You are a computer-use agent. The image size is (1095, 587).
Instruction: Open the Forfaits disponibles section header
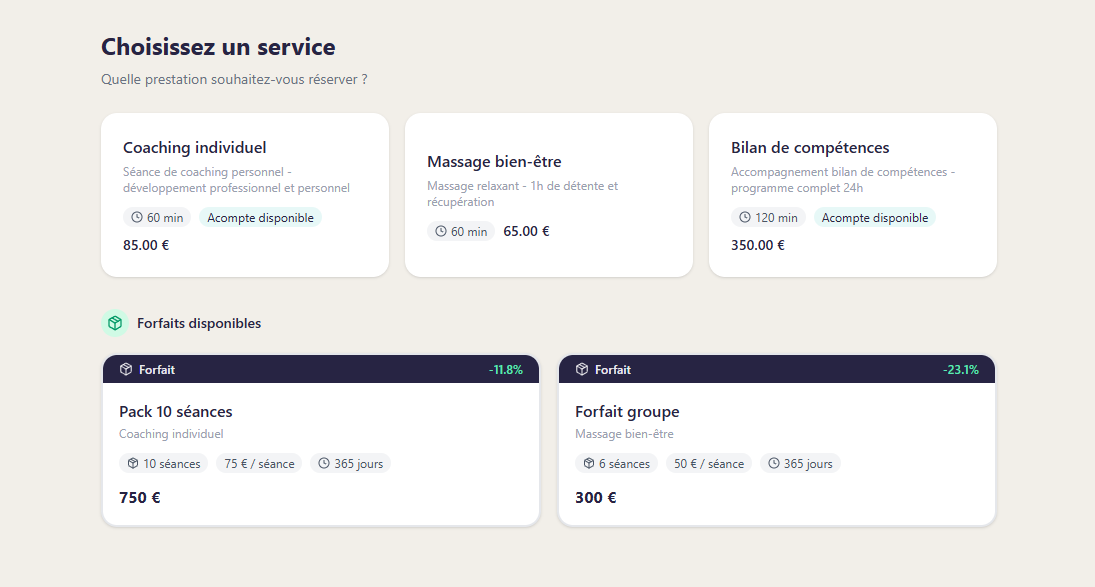pyautogui.click(x=199, y=323)
